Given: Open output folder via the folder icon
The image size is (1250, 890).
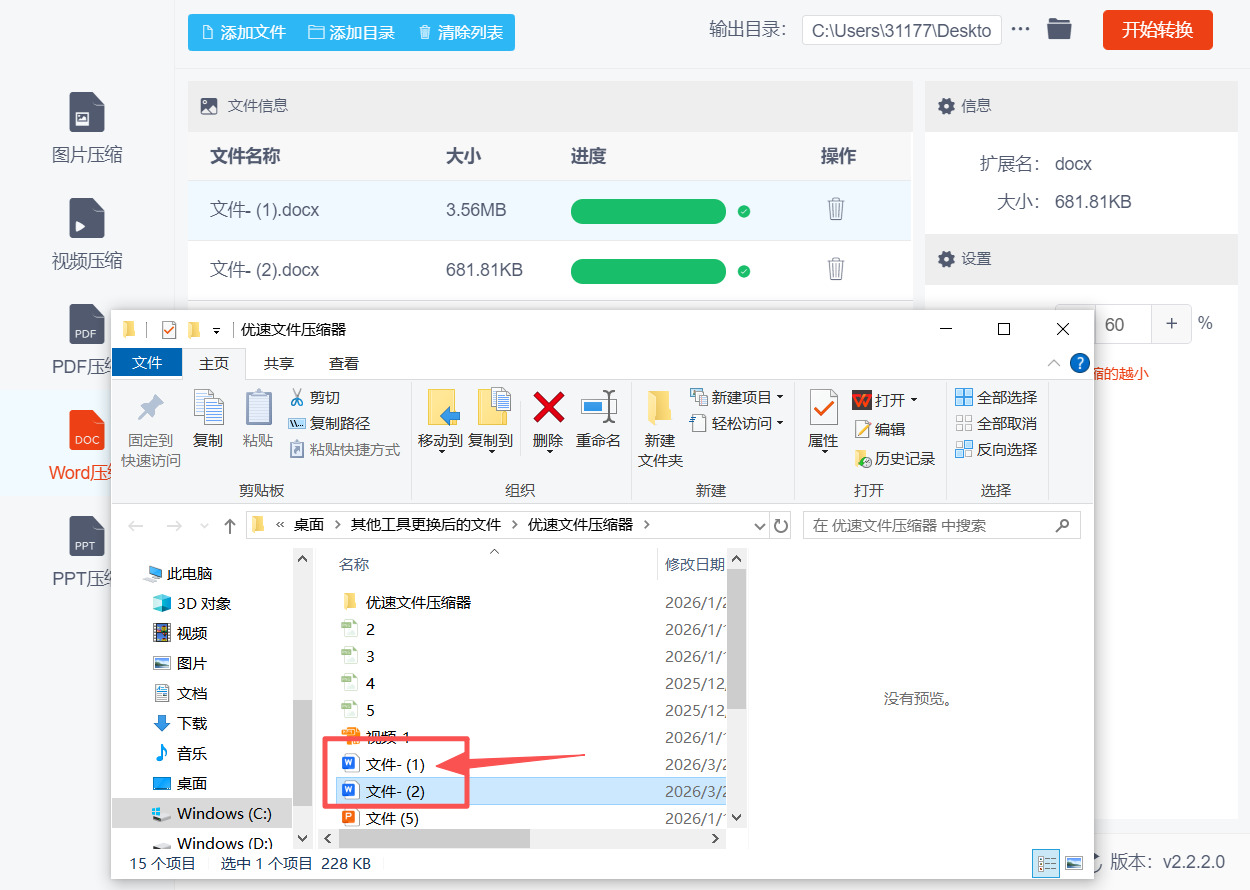Looking at the screenshot, I should (1059, 30).
